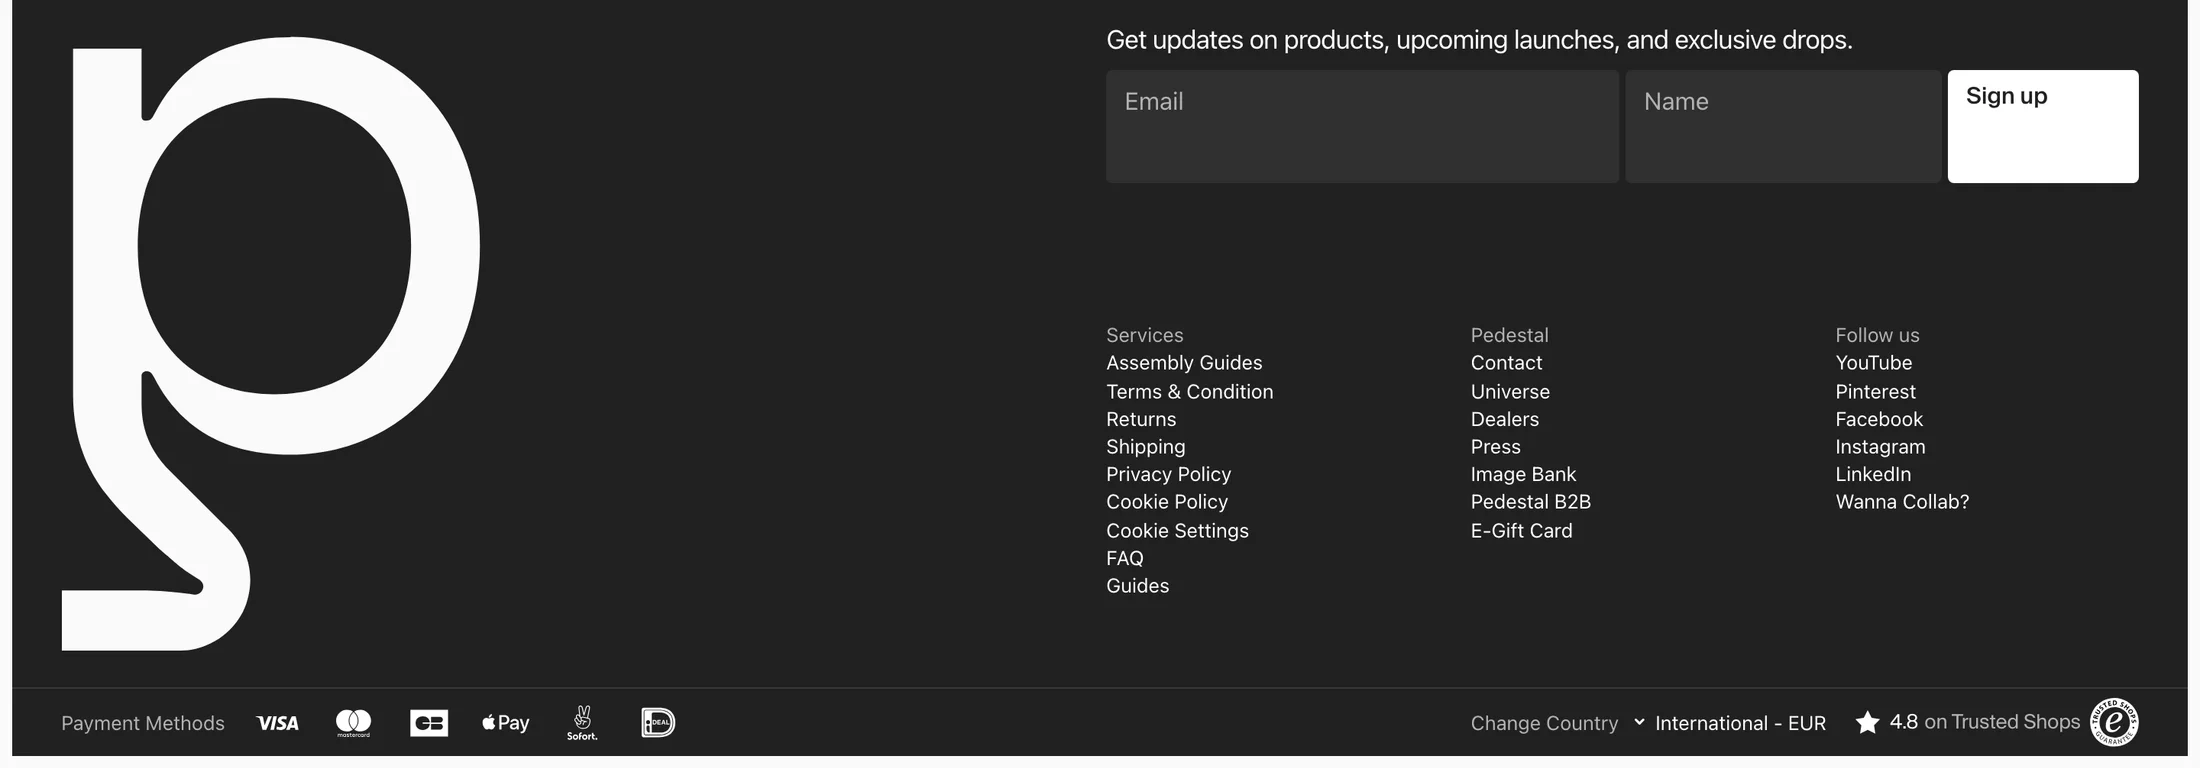Viewport: 2200px width, 768px height.
Task: Select International - EUR country option
Action: click(1740, 723)
